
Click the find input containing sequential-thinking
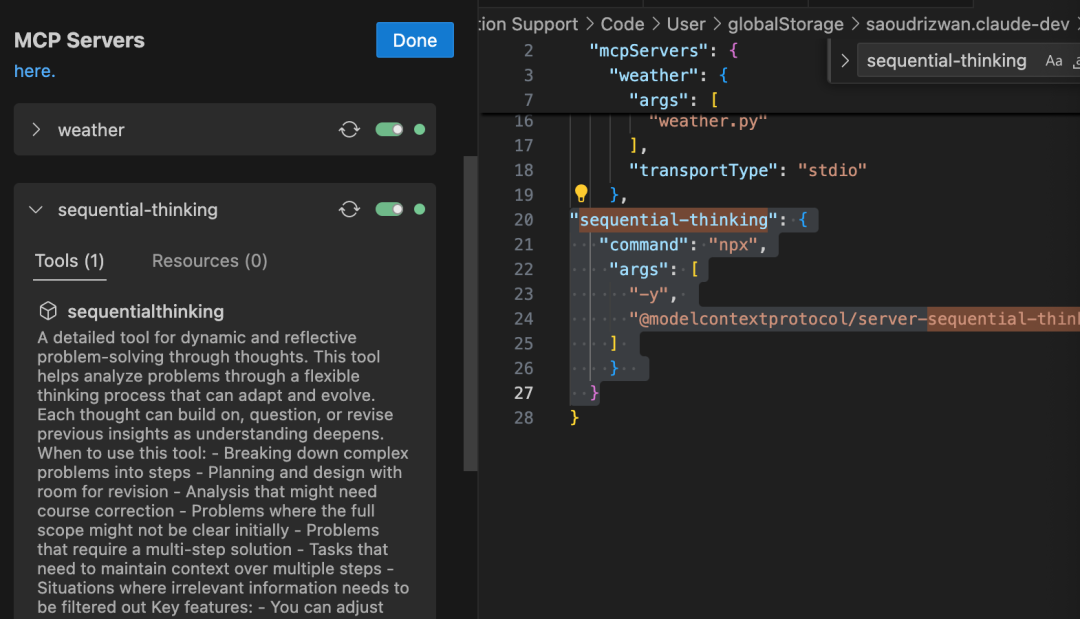click(946, 61)
